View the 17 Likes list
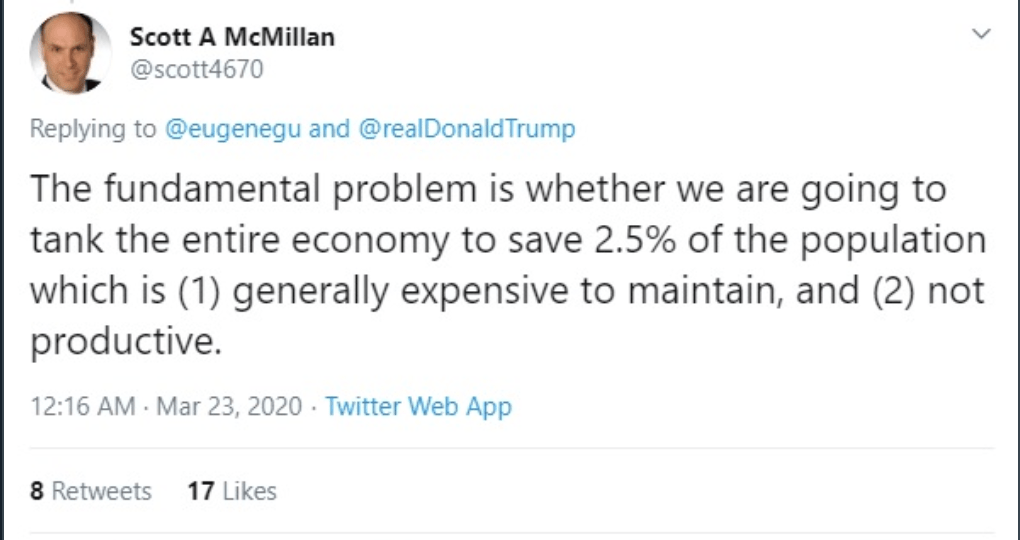 231,491
